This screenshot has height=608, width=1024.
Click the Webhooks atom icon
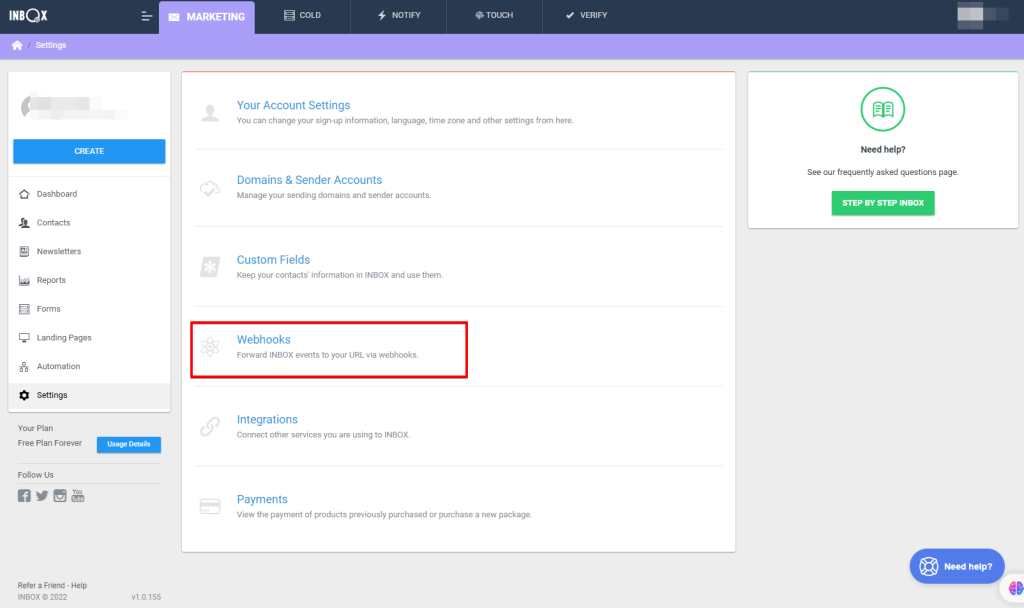click(x=210, y=347)
